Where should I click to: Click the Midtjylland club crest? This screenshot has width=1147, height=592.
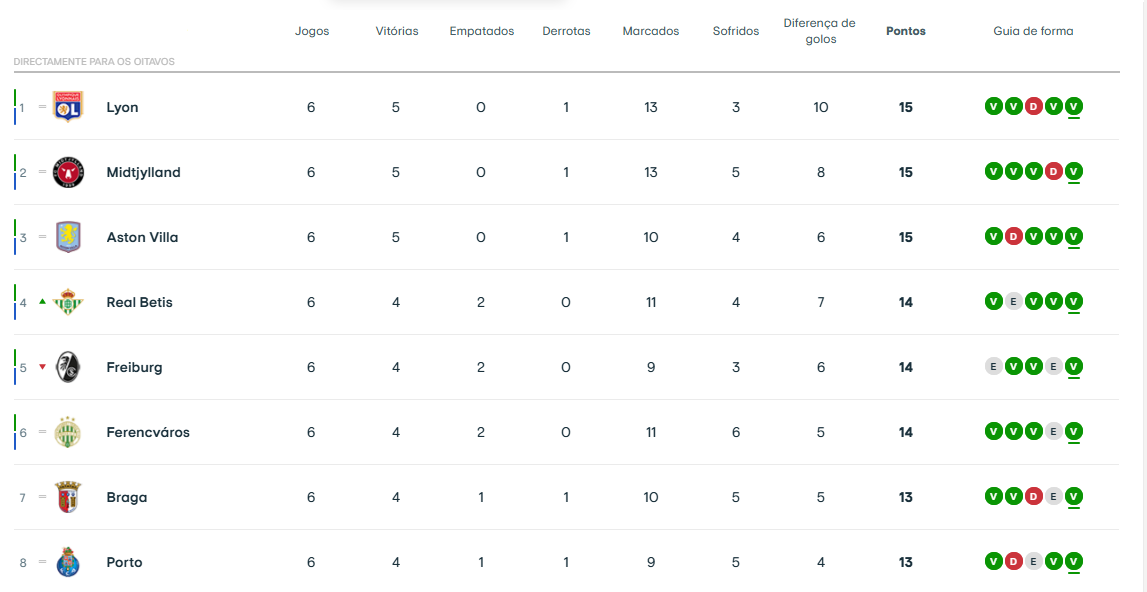pos(67,172)
